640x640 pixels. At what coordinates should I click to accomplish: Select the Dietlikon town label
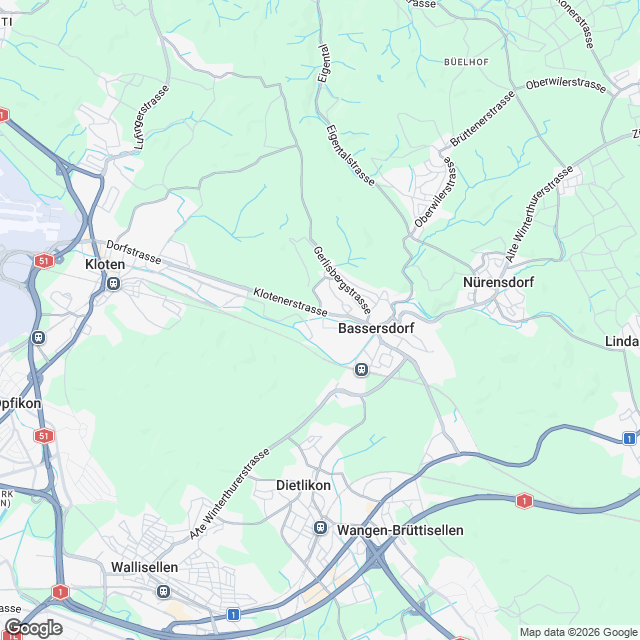(x=303, y=485)
